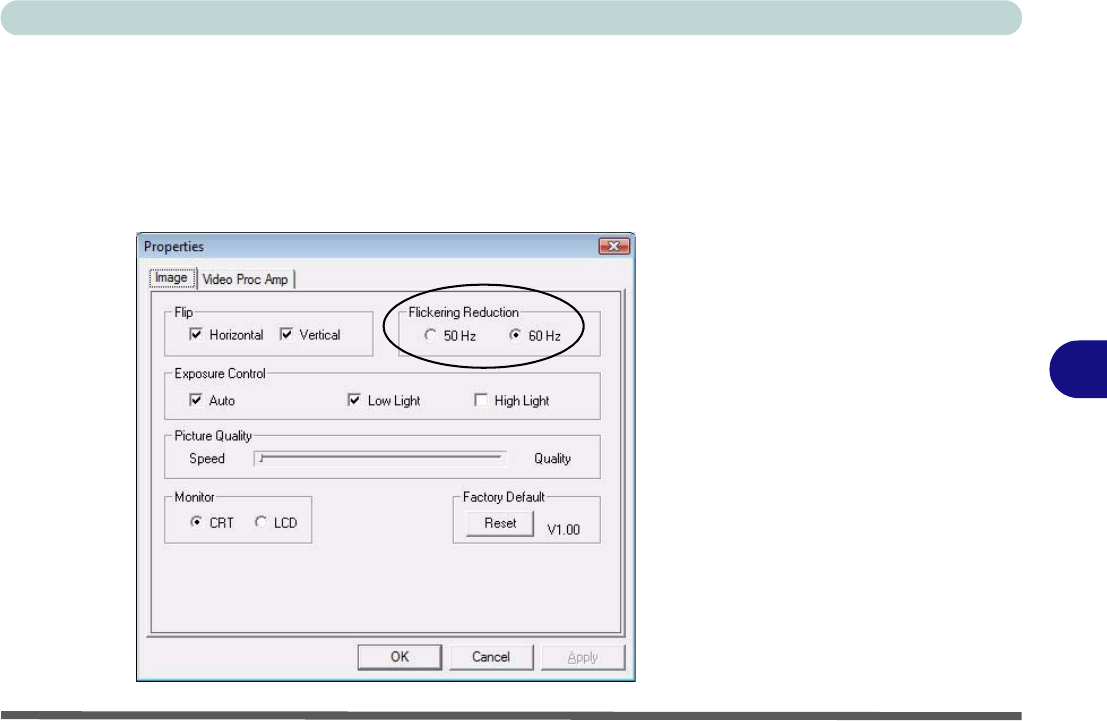Image resolution: width=1107 pixels, height=721 pixels.
Task: Choose the CRT monitor option
Action: point(196,522)
